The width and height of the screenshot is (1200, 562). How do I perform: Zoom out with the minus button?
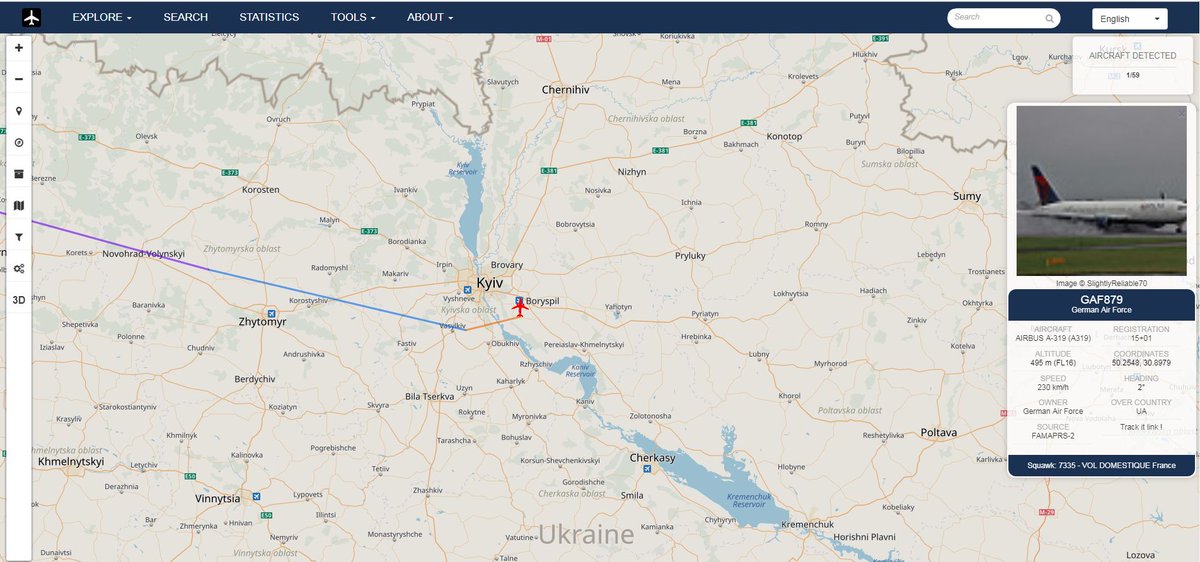tap(19, 79)
